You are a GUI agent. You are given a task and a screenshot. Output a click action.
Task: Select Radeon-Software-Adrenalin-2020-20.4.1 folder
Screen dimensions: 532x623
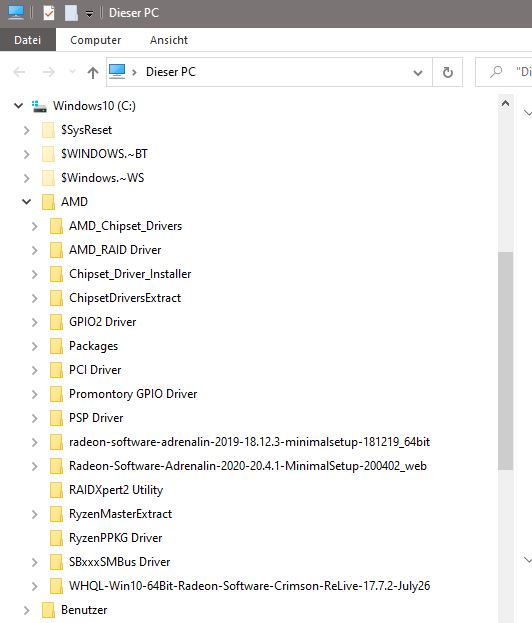(x=248, y=466)
